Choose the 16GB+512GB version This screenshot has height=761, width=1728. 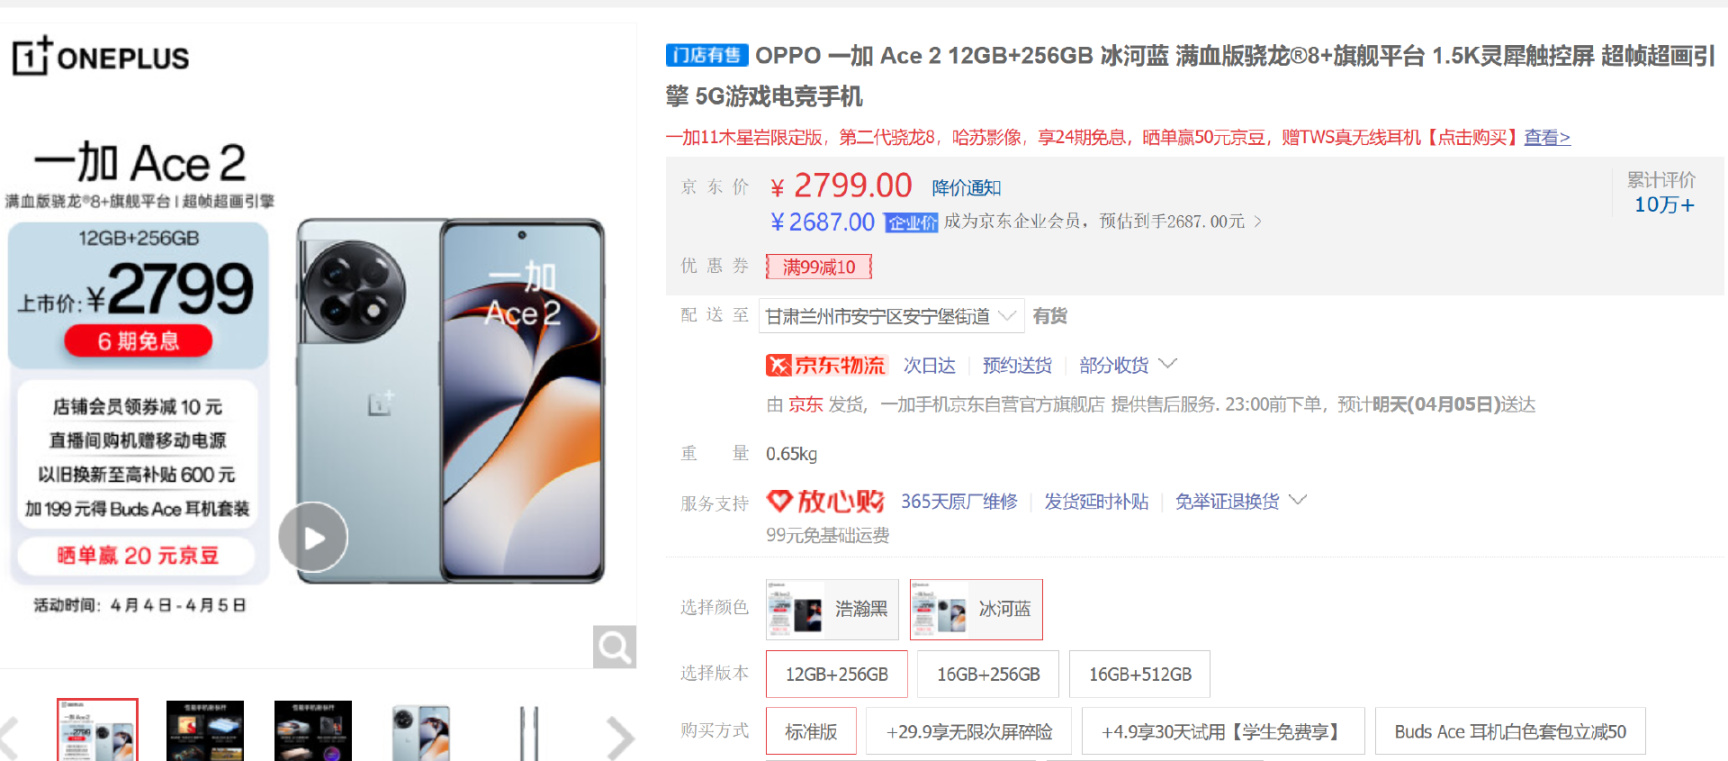(x=1140, y=674)
